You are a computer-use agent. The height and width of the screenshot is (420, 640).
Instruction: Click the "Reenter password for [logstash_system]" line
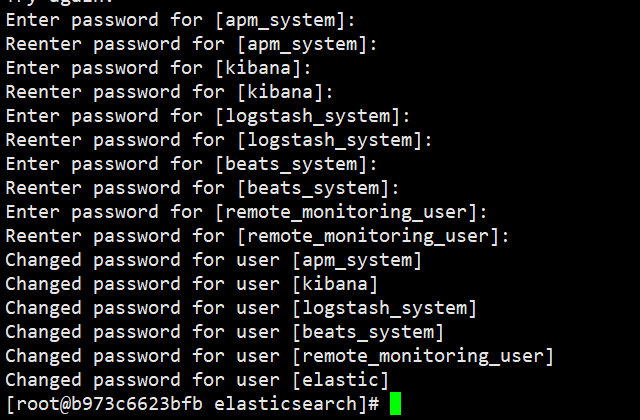219,140
